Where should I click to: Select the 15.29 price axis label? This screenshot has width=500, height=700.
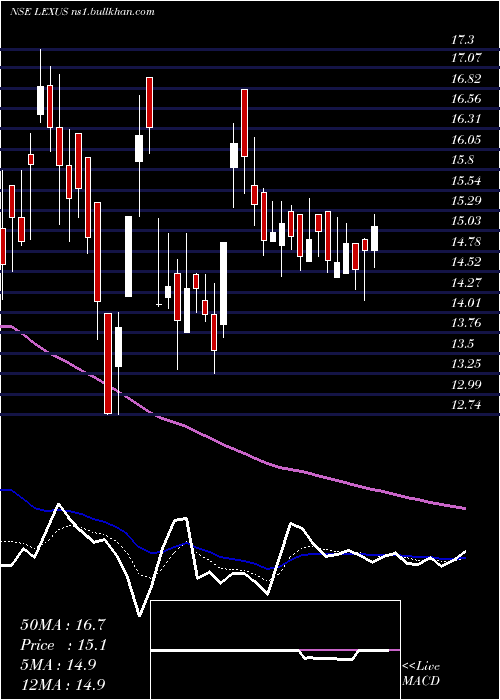coord(467,201)
